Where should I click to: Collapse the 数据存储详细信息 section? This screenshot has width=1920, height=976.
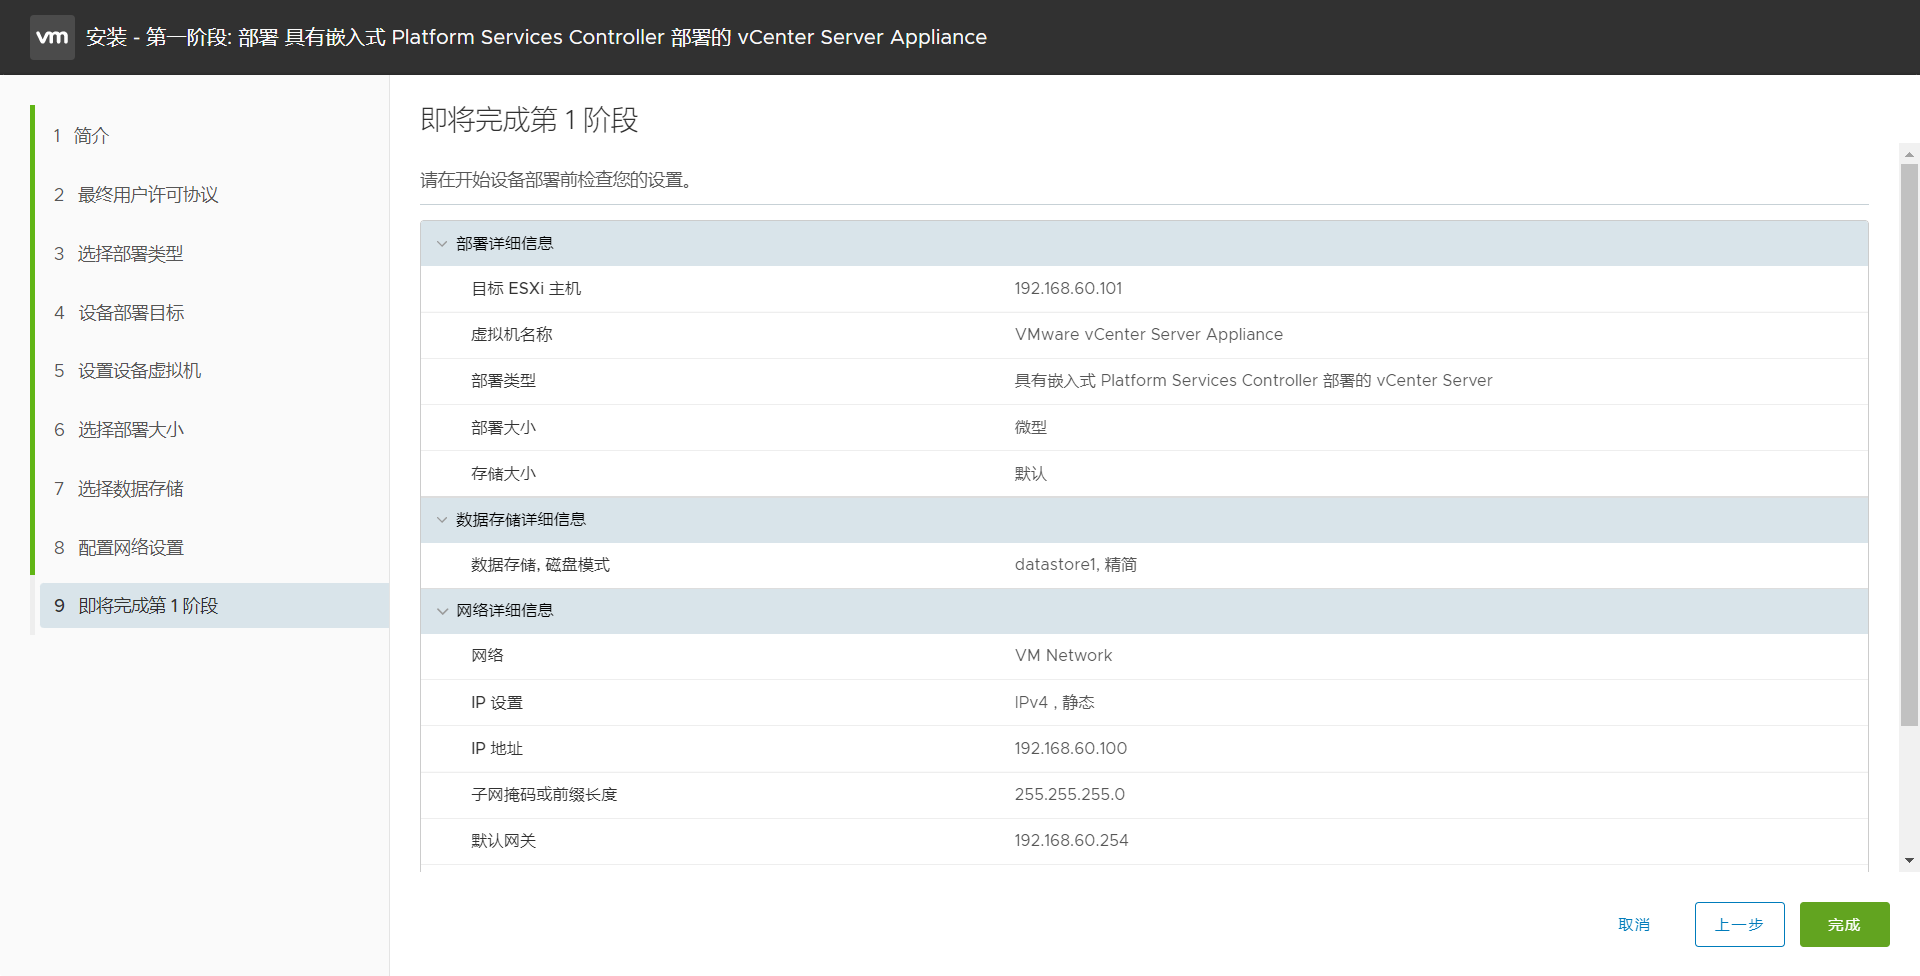pos(442,519)
